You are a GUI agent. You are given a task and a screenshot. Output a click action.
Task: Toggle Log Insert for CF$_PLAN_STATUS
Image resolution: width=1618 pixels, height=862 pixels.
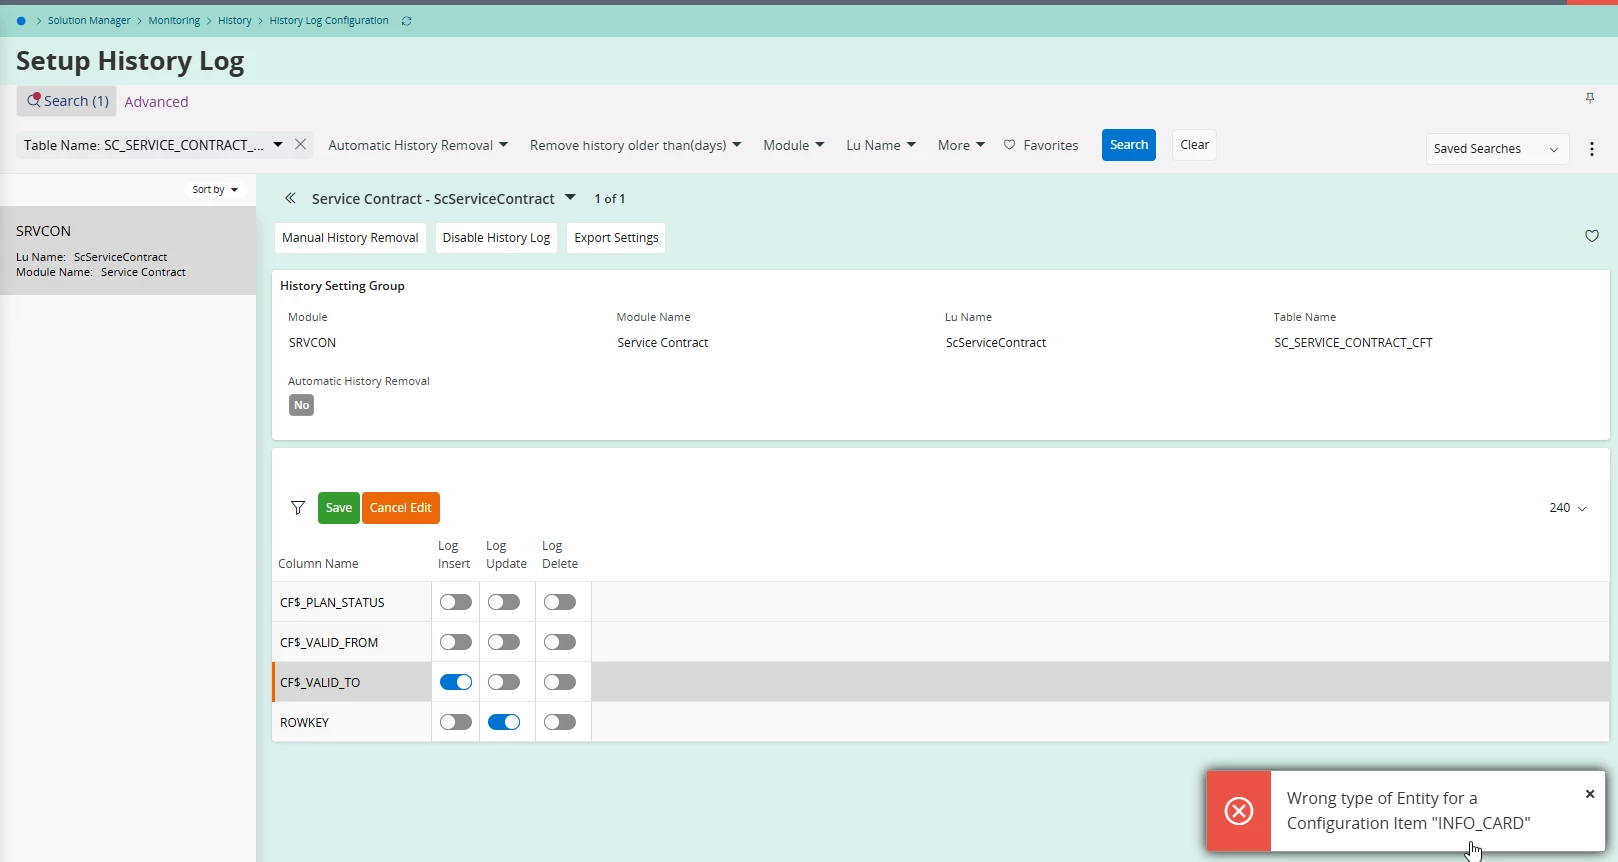[x=456, y=602]
